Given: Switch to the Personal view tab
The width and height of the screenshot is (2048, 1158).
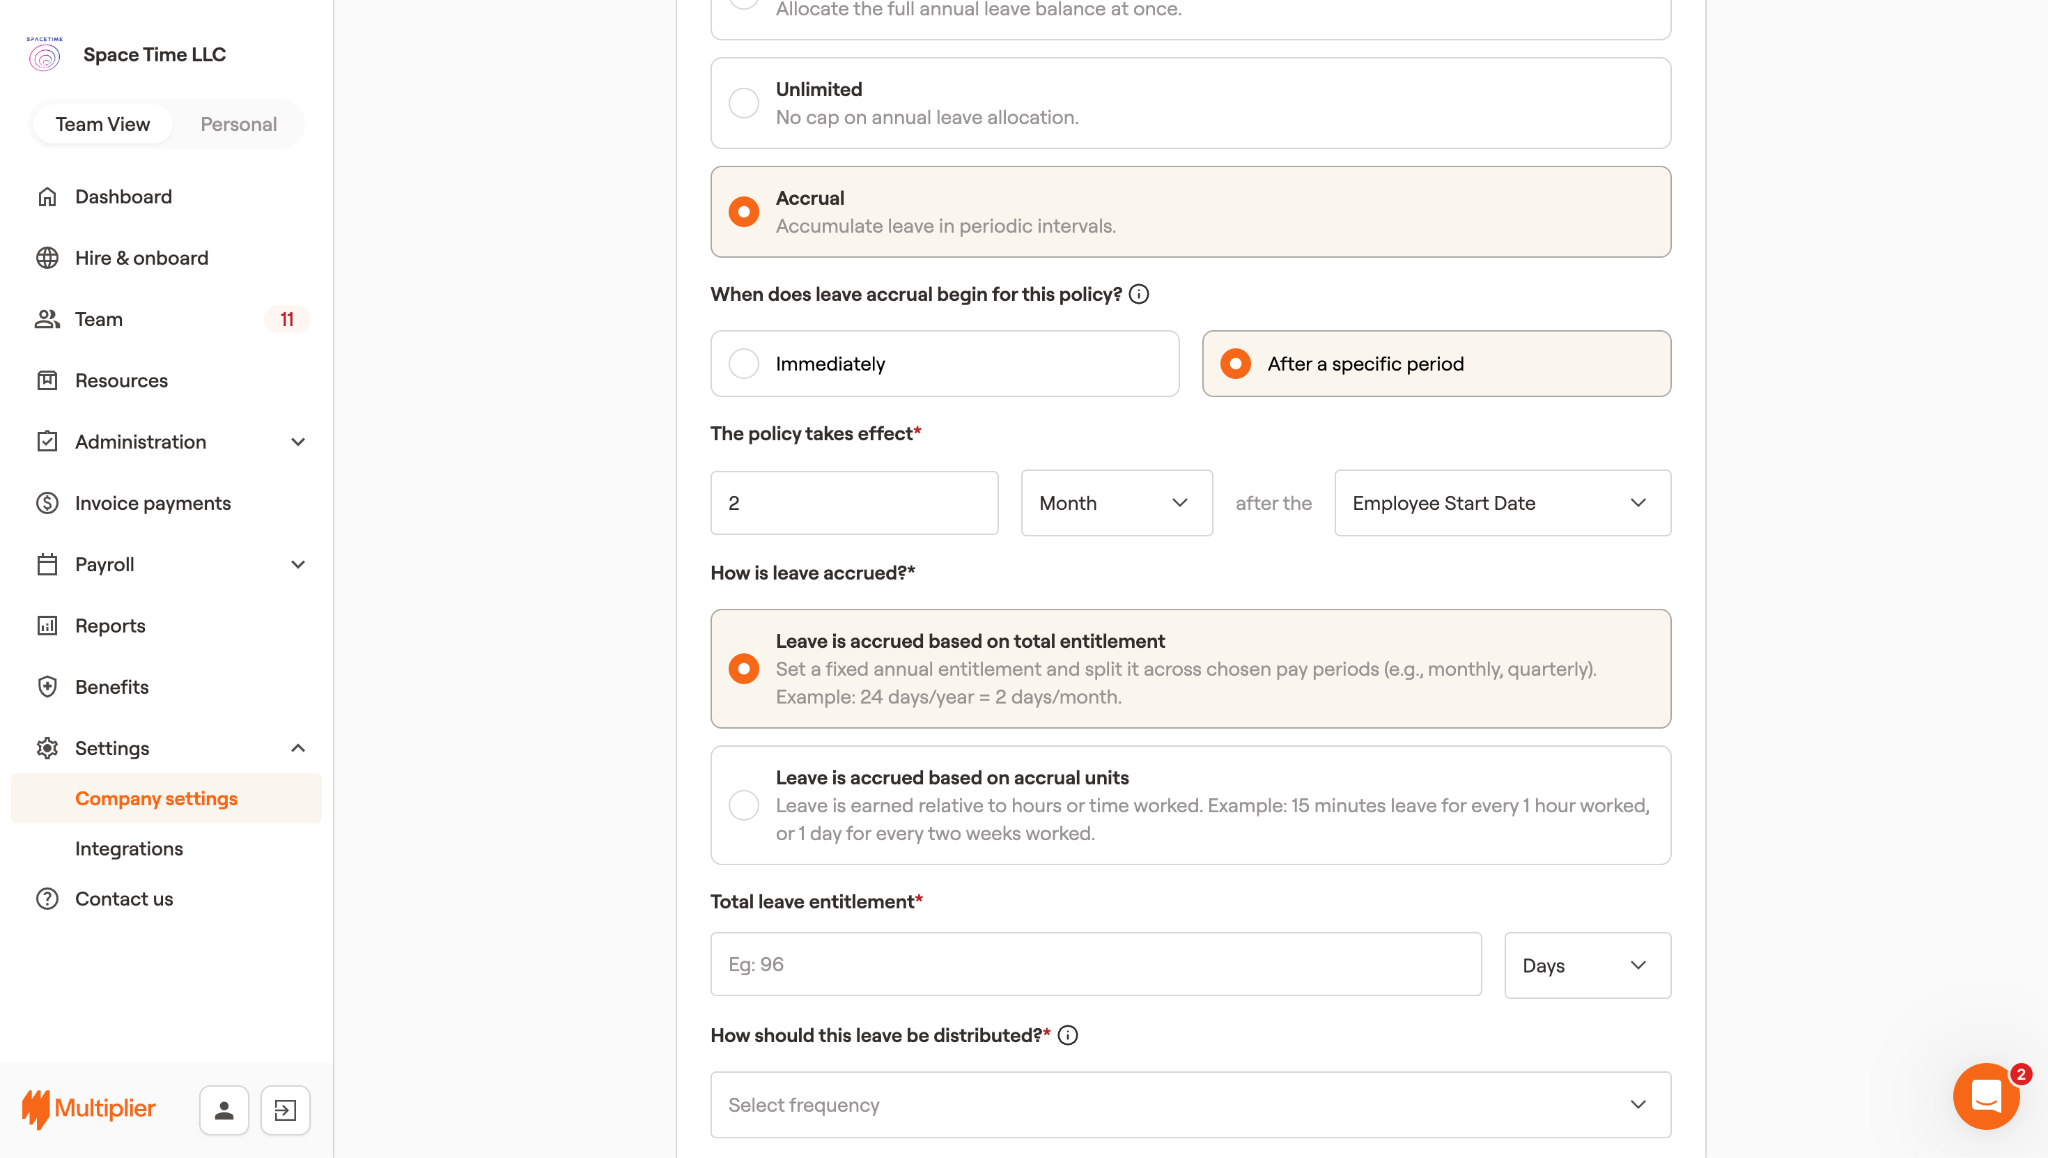Looking at the screenshot, I should pos(238,124).
